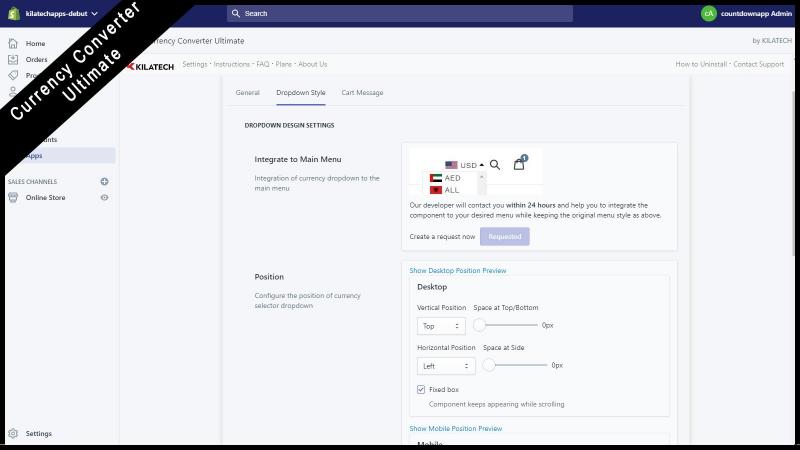Click the Home house icon
Screen dimensions: 800x450
pyautogui.click(x=13, y=43)
